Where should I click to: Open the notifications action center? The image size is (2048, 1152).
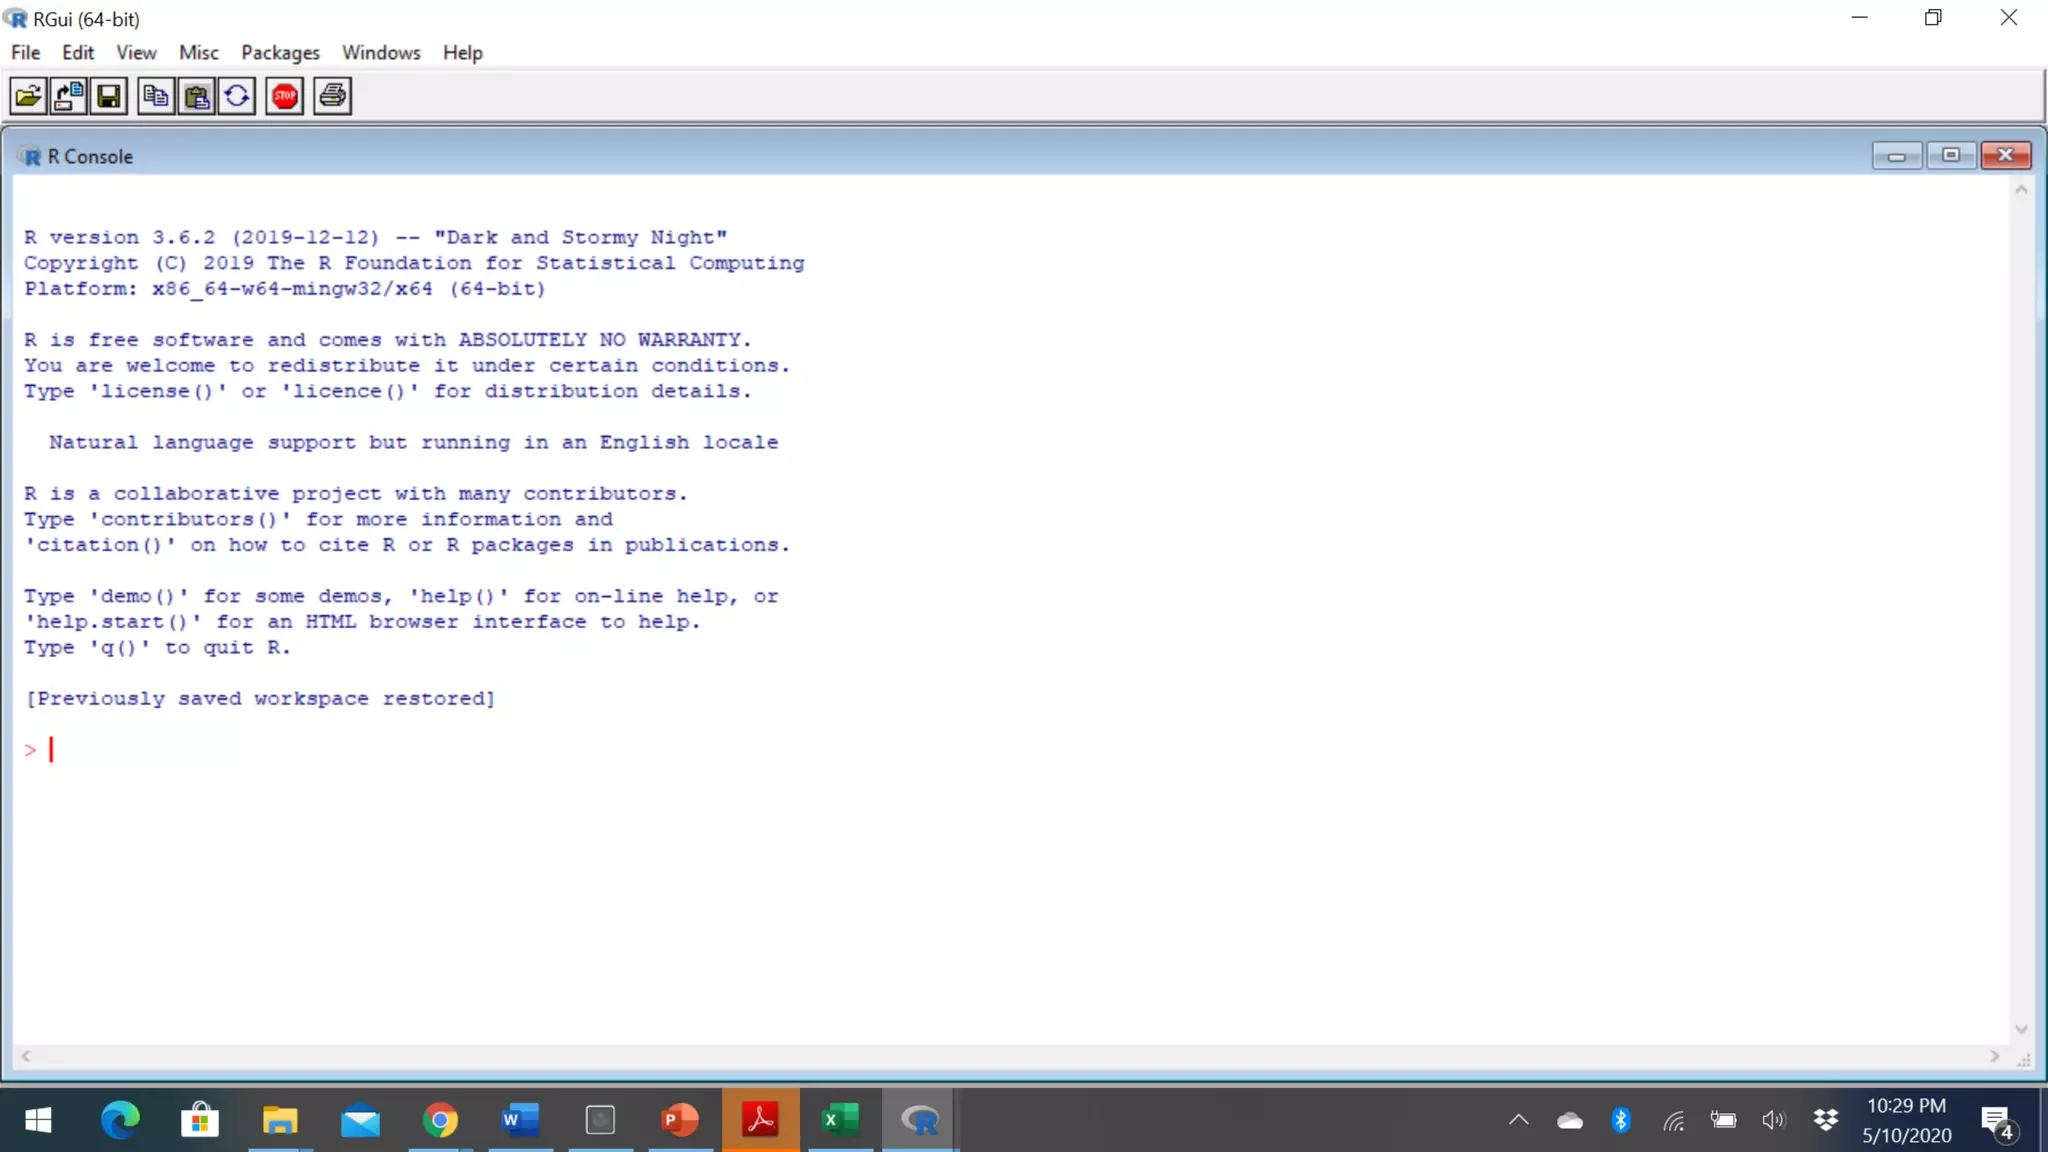1997,1122
